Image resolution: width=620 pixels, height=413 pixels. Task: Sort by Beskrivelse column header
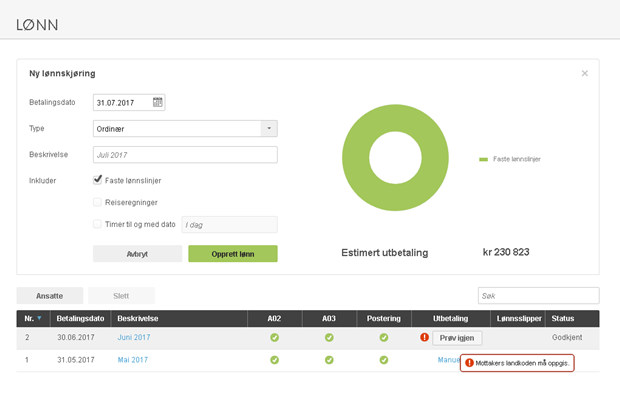179,318
